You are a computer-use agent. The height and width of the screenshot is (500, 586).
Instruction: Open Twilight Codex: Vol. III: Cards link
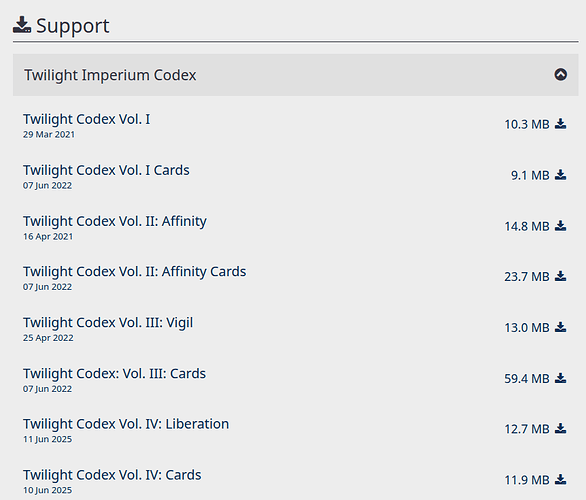coord(114,374)
